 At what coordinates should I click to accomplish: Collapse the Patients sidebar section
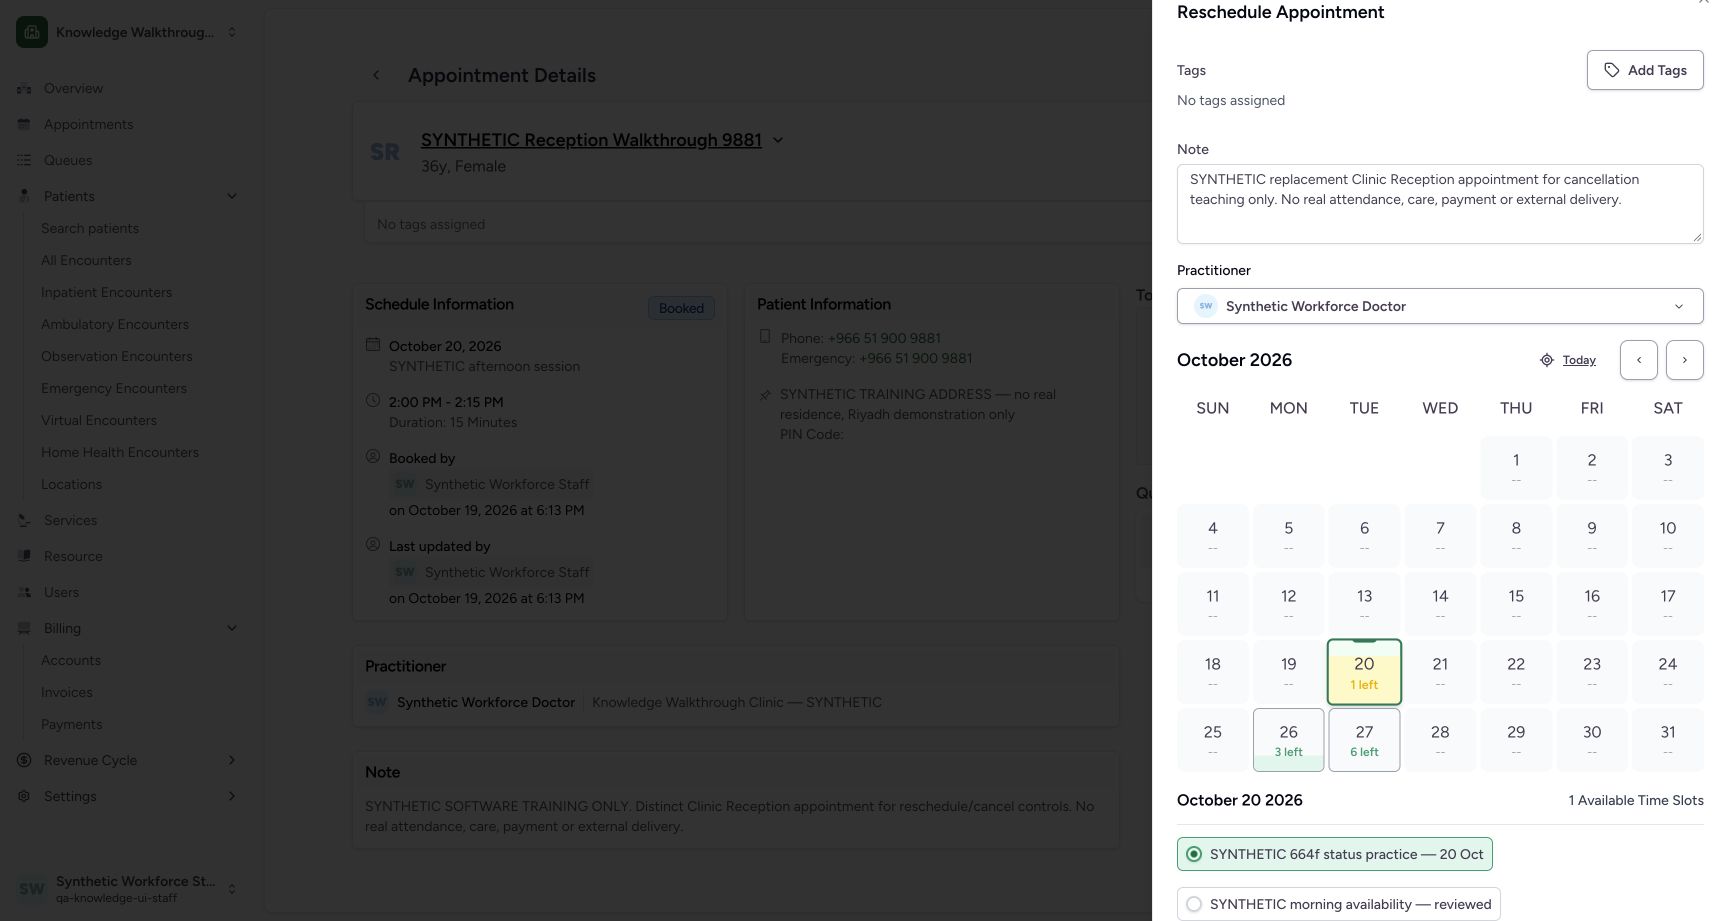tap(232, 196)
